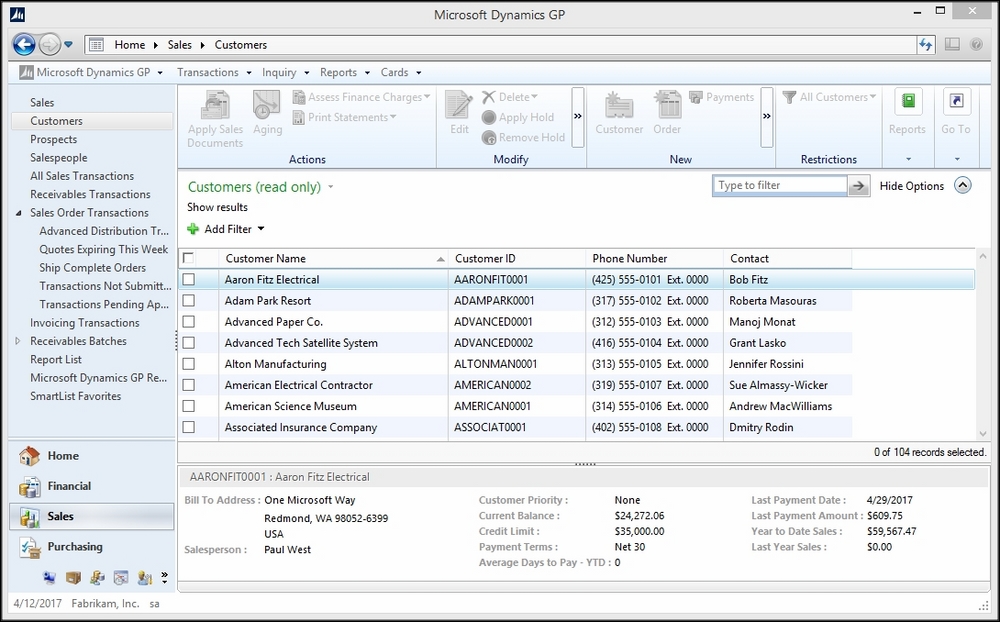Click the refresh icon in address bar
The width and height of the screenshot is (1000, 622).
tap(925, 45)
